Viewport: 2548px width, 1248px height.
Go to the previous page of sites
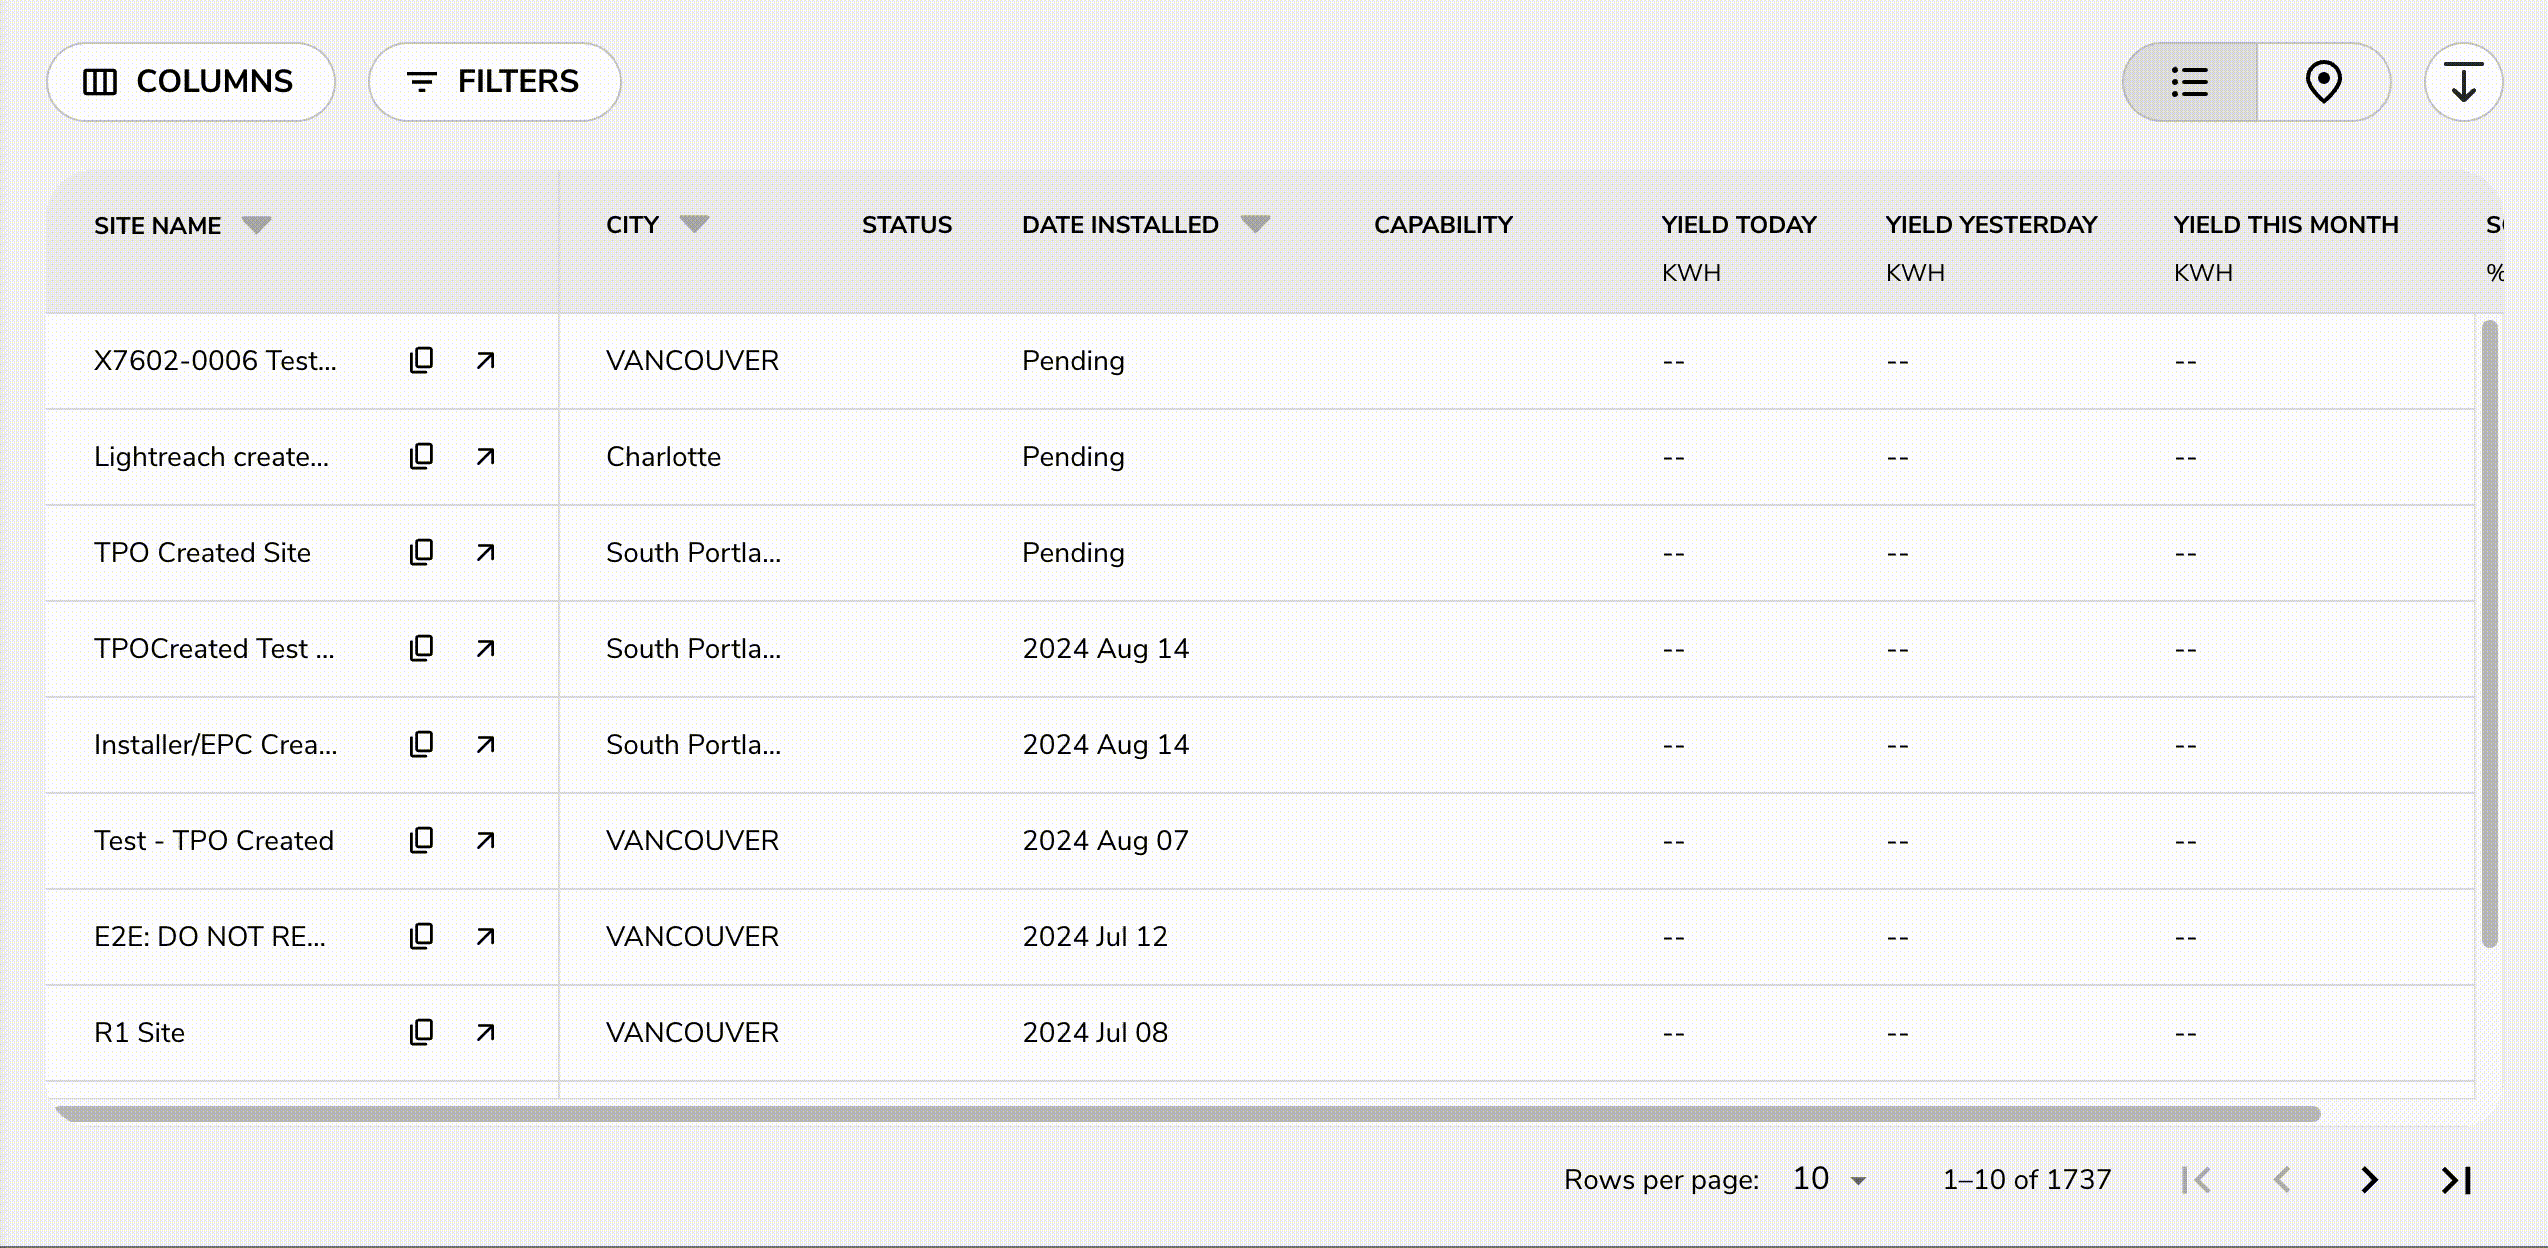[2282, 1180]
